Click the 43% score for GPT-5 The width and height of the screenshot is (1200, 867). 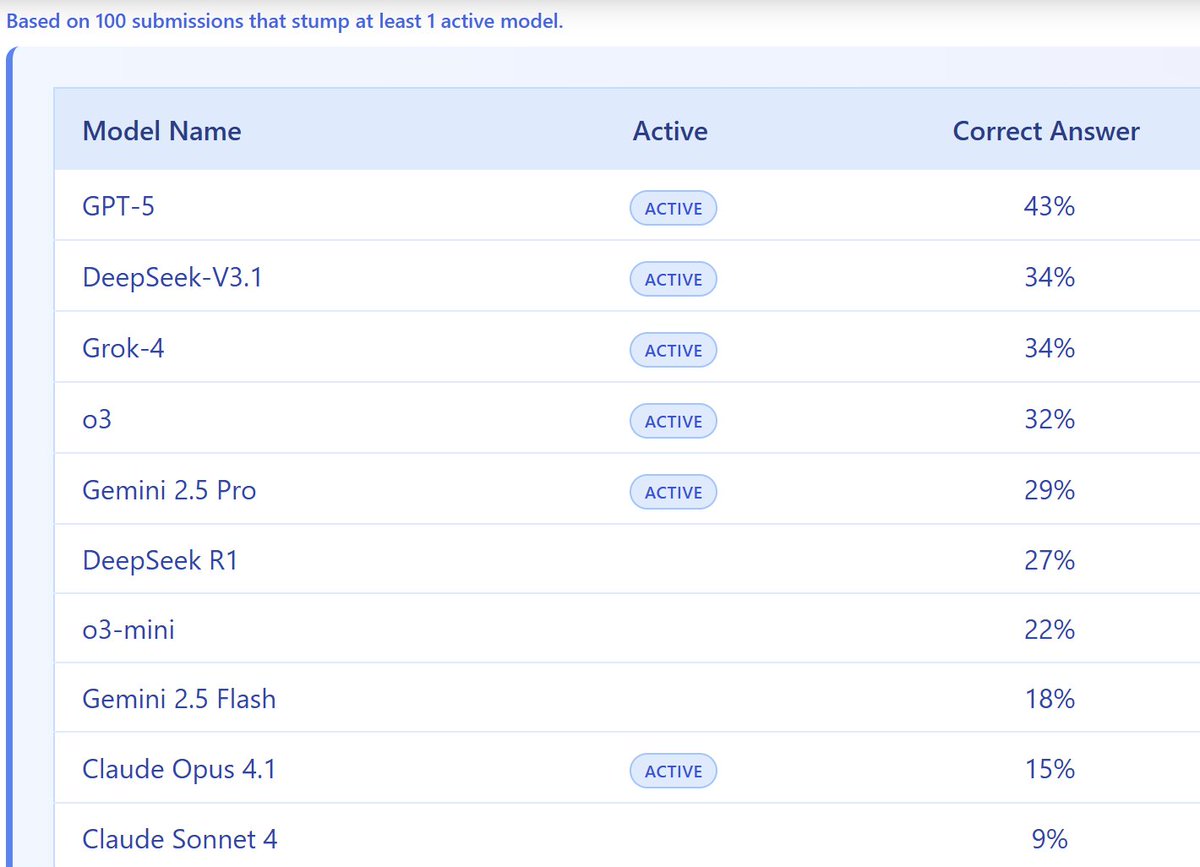pyautogui.click(x=1049, y=208)
